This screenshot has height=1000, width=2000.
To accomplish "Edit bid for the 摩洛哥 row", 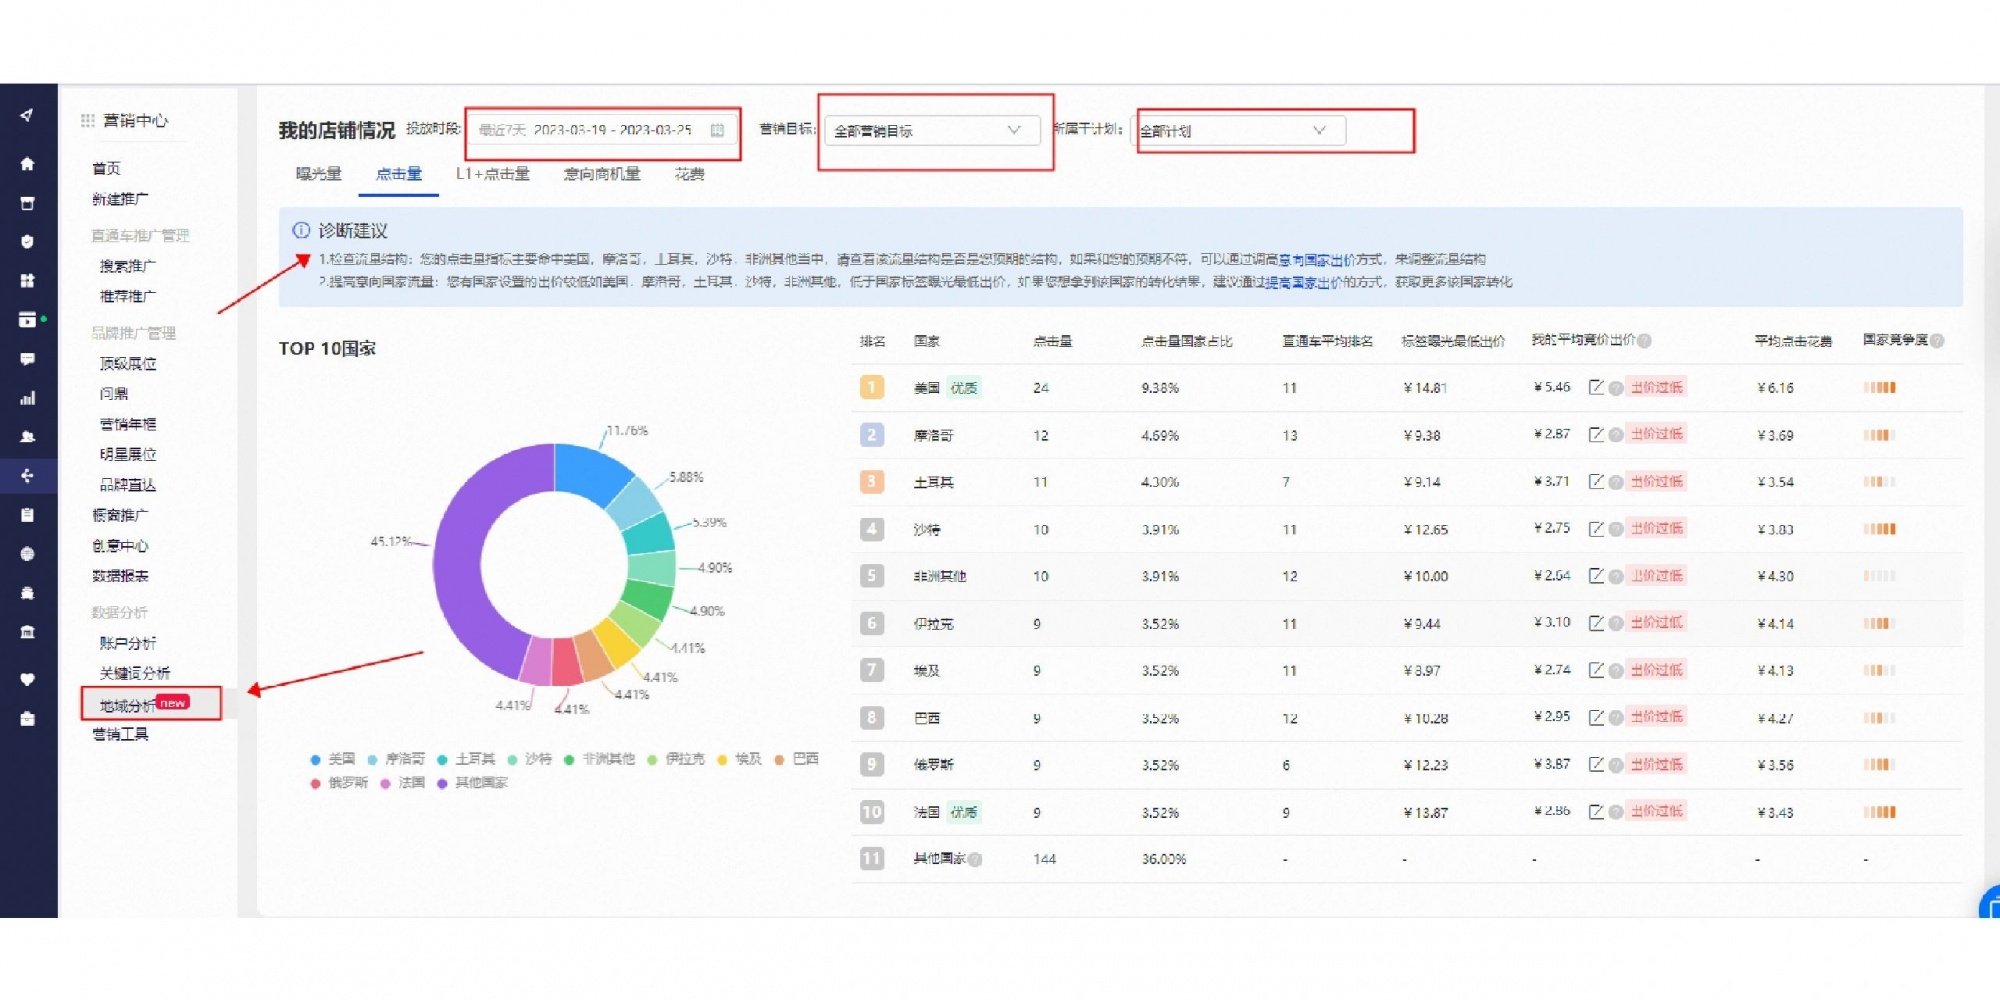I will click(1596, 434).
